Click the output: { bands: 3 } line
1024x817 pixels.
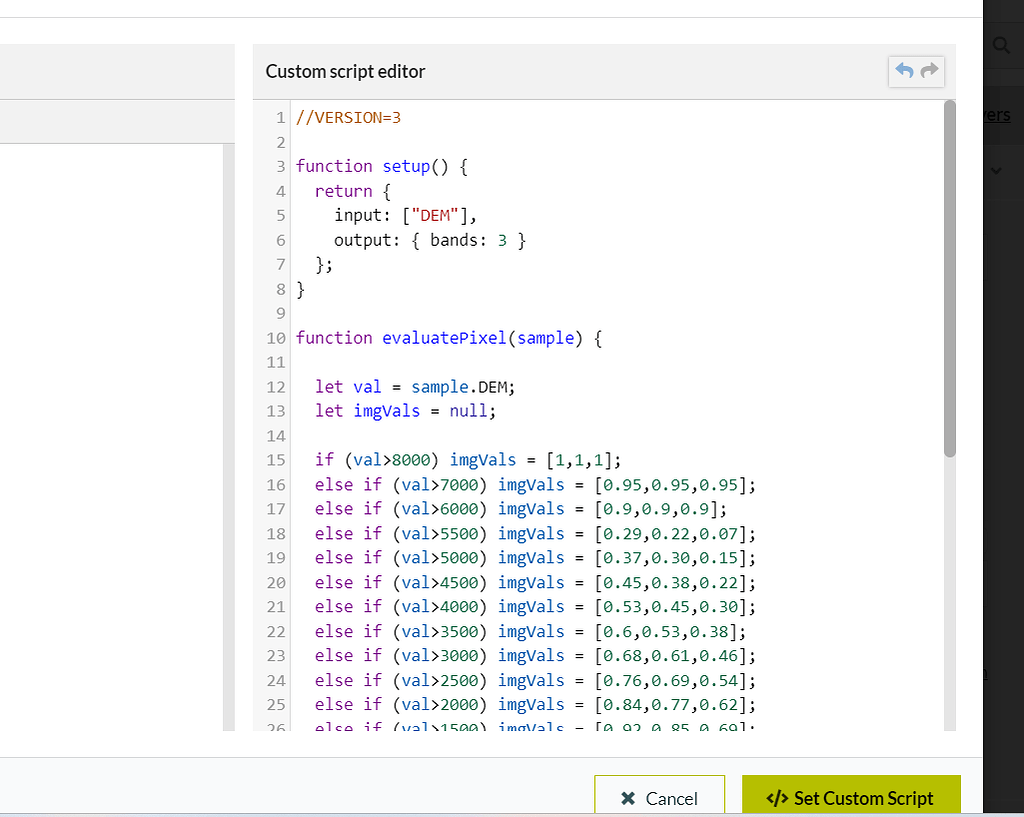[429, 240]
